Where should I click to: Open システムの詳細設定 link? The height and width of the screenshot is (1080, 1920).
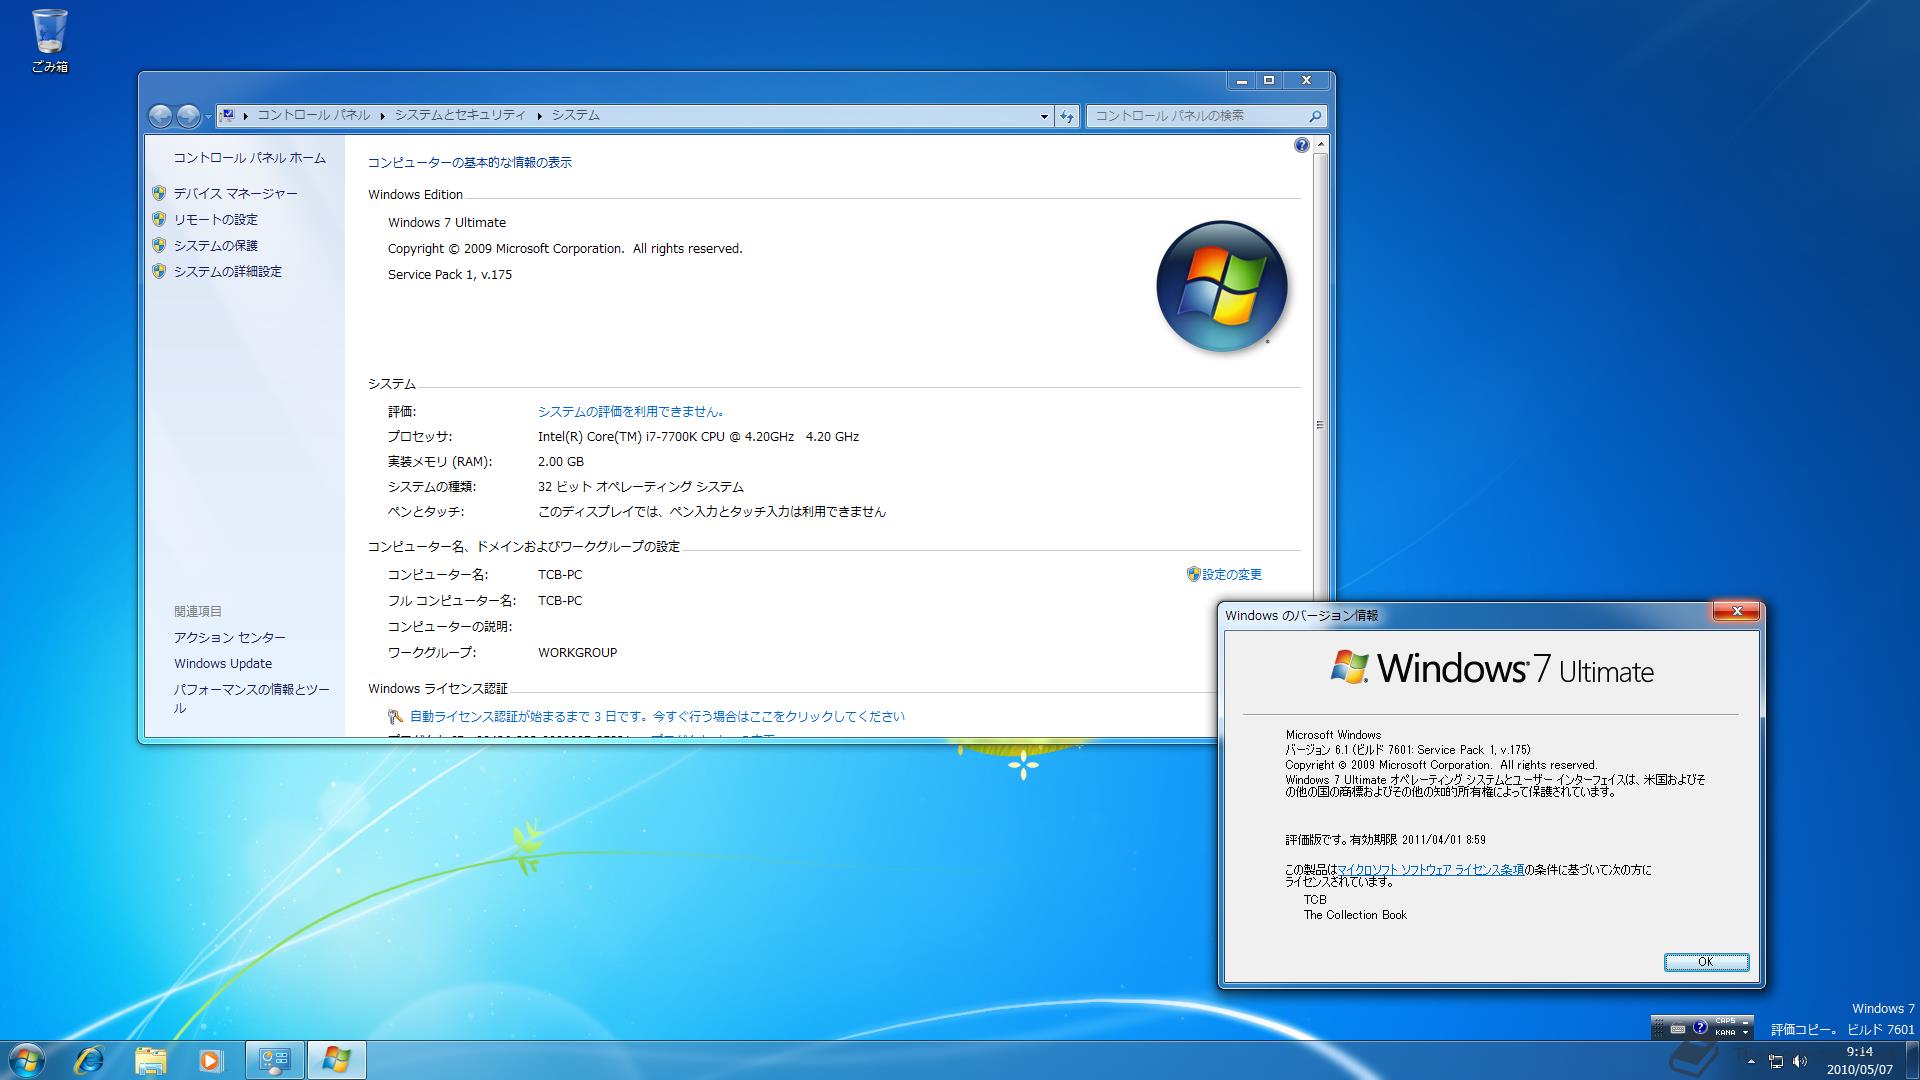228,272
